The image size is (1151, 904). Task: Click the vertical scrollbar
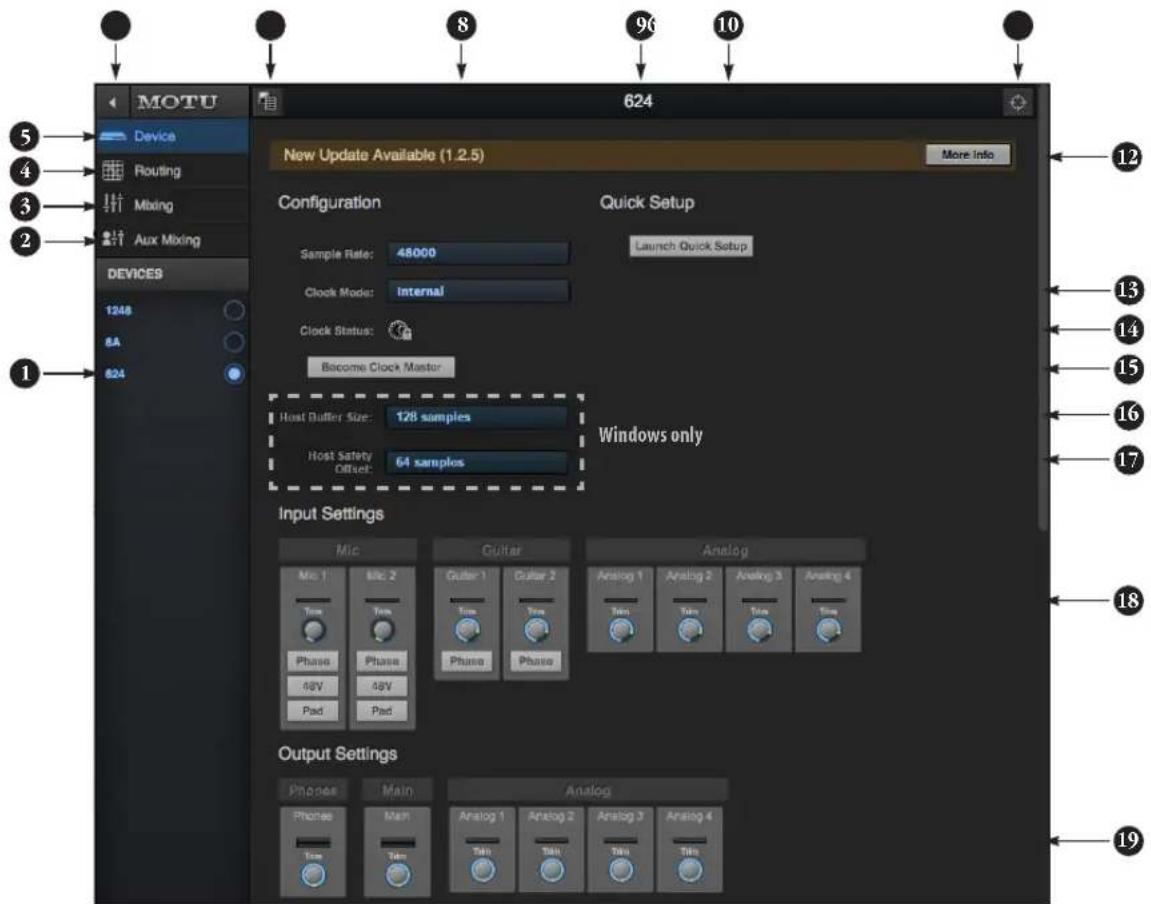click(1043, 308)
